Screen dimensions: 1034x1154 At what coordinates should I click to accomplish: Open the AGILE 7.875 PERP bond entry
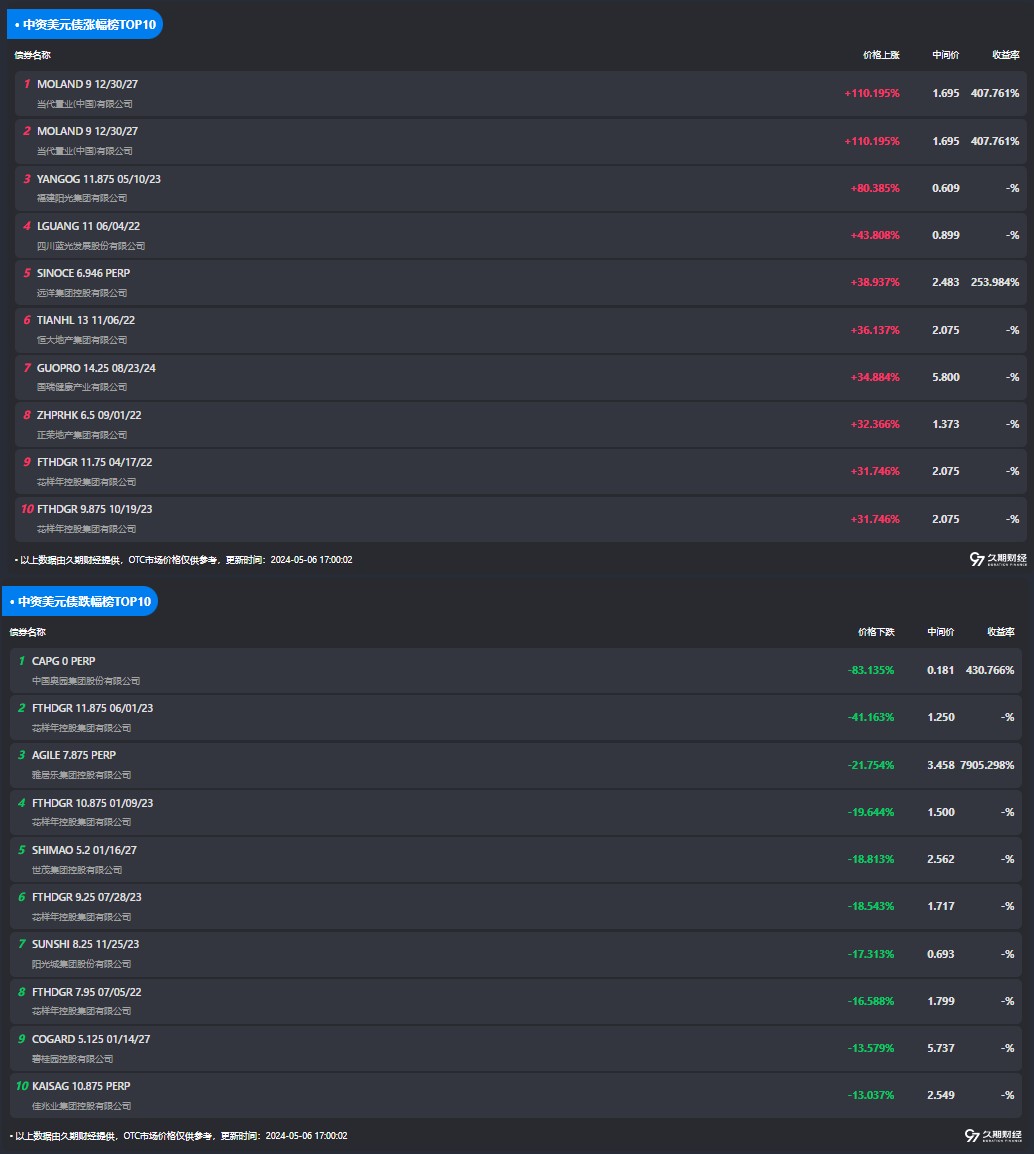click(74, 755)
